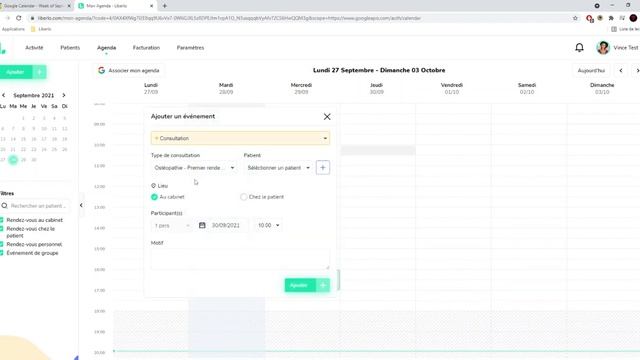The width and height of the screenshot is (640, 360).
Task: Close the Mon Agenda browser tab
Action: 151,6
